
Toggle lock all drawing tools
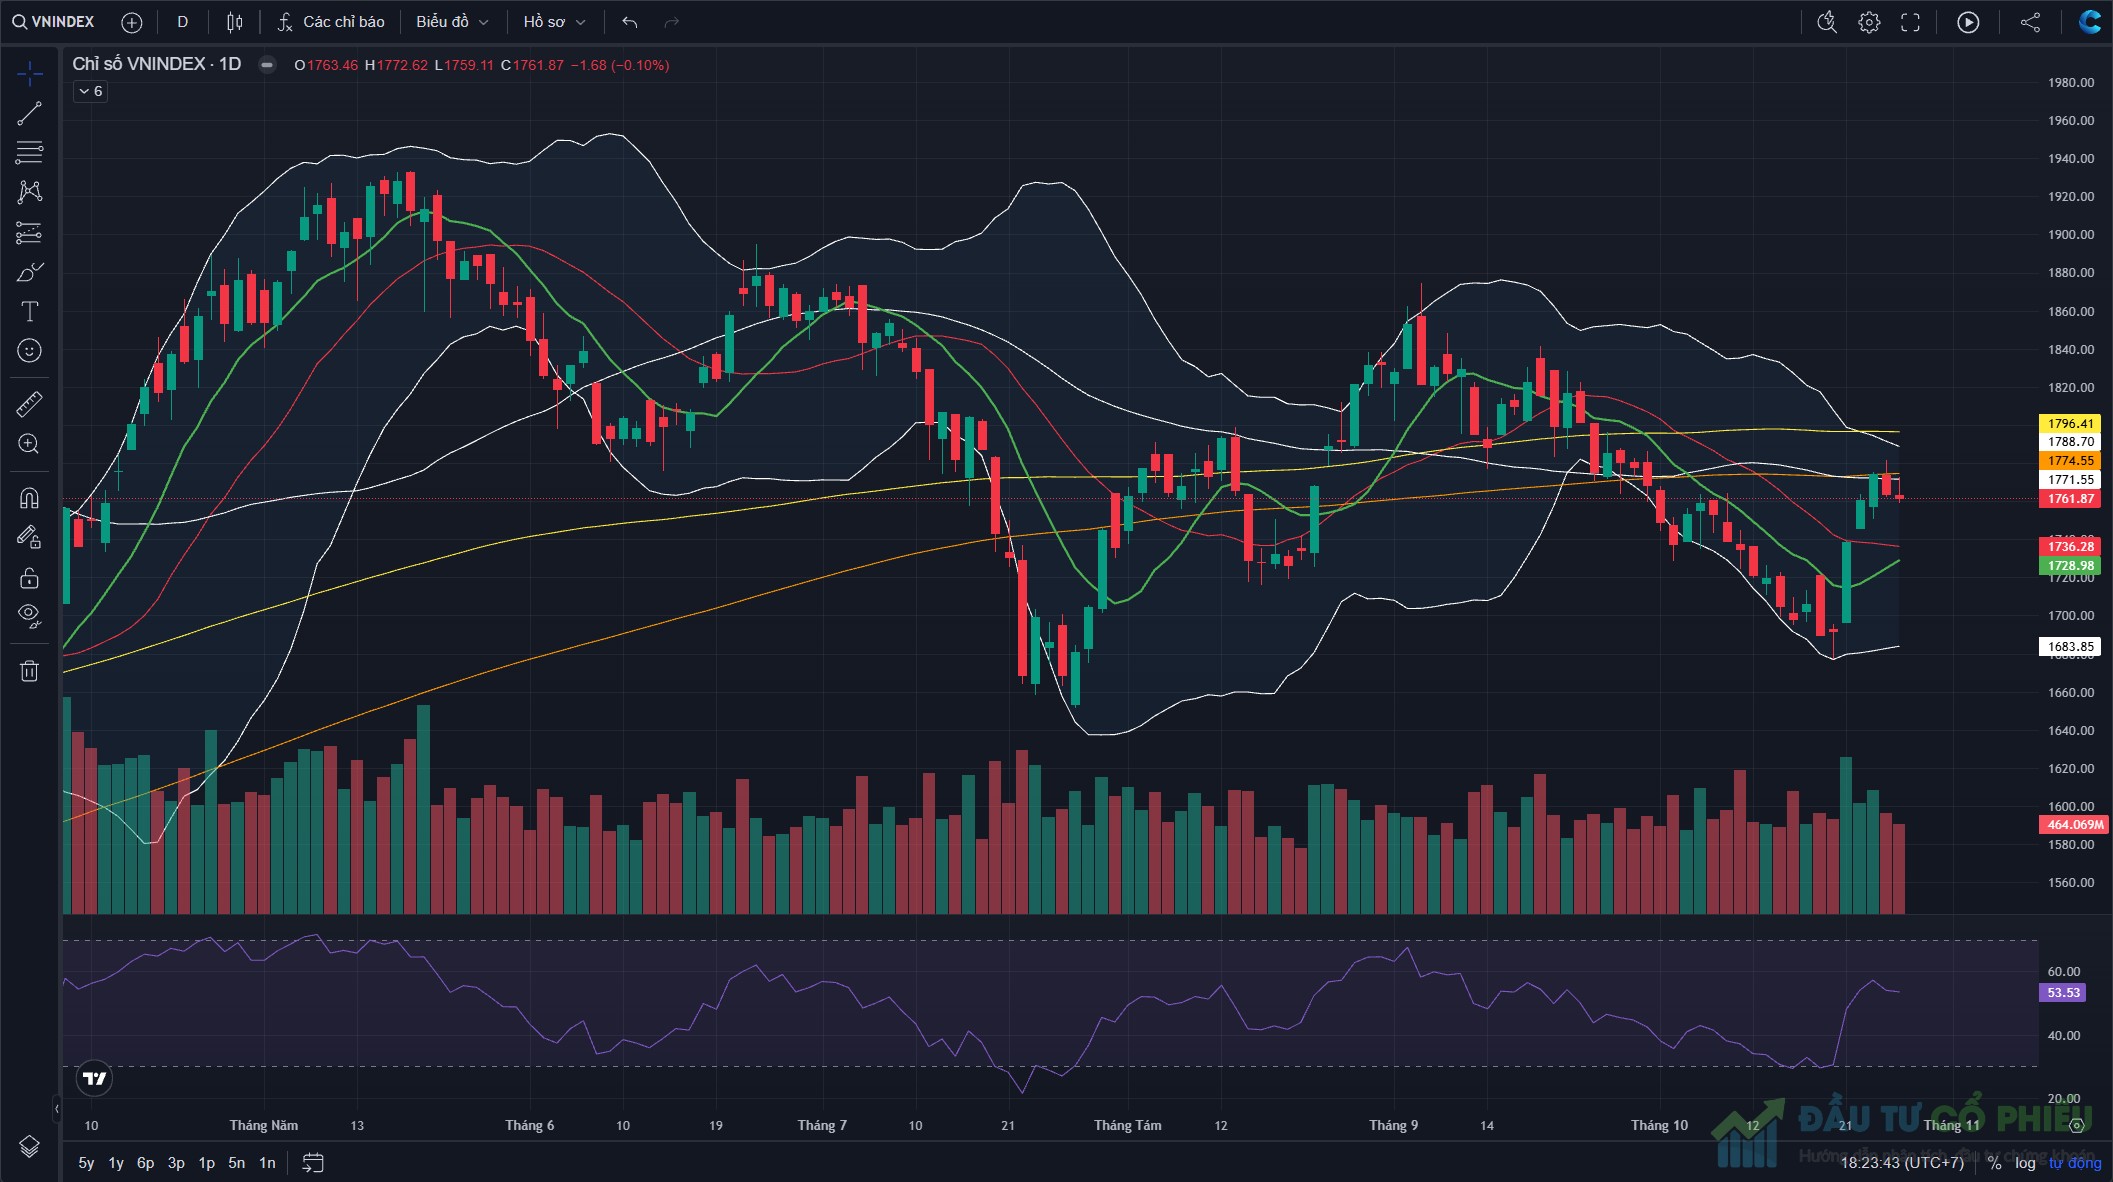point(29,578)
